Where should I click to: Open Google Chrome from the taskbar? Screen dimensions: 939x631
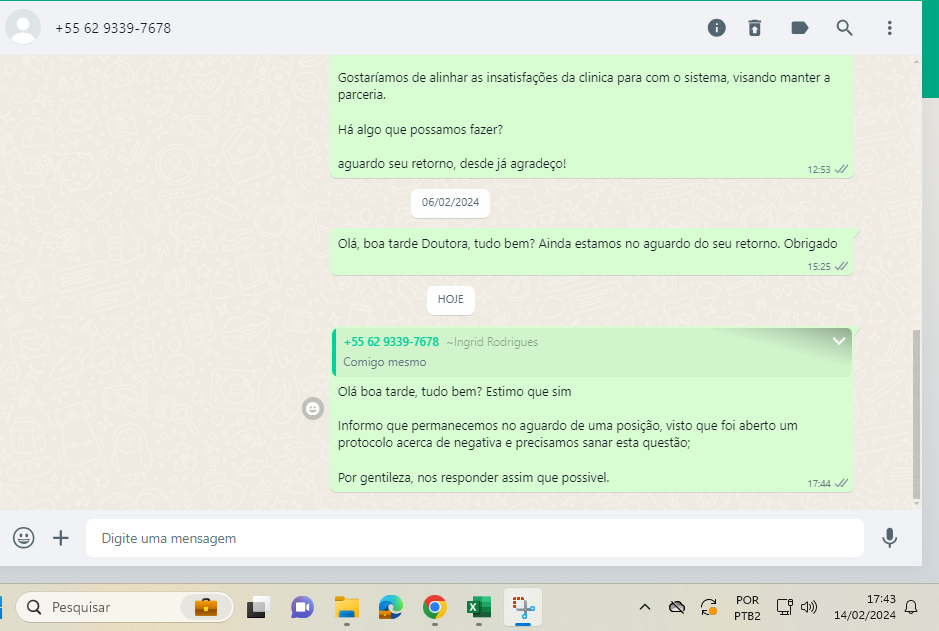click(x=435, y=607)
